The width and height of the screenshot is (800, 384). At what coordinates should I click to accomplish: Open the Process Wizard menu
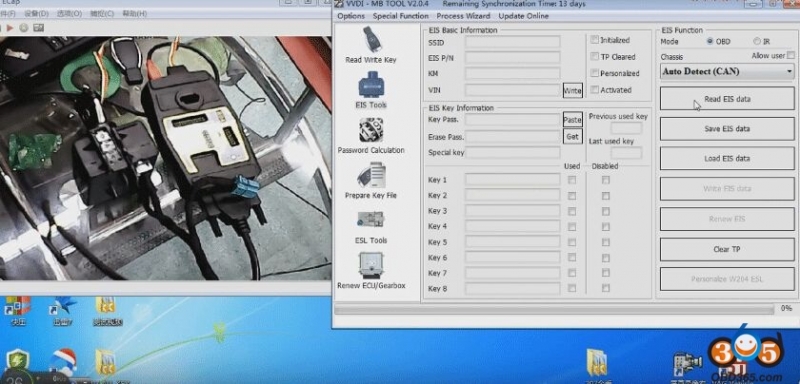(463, 16)
